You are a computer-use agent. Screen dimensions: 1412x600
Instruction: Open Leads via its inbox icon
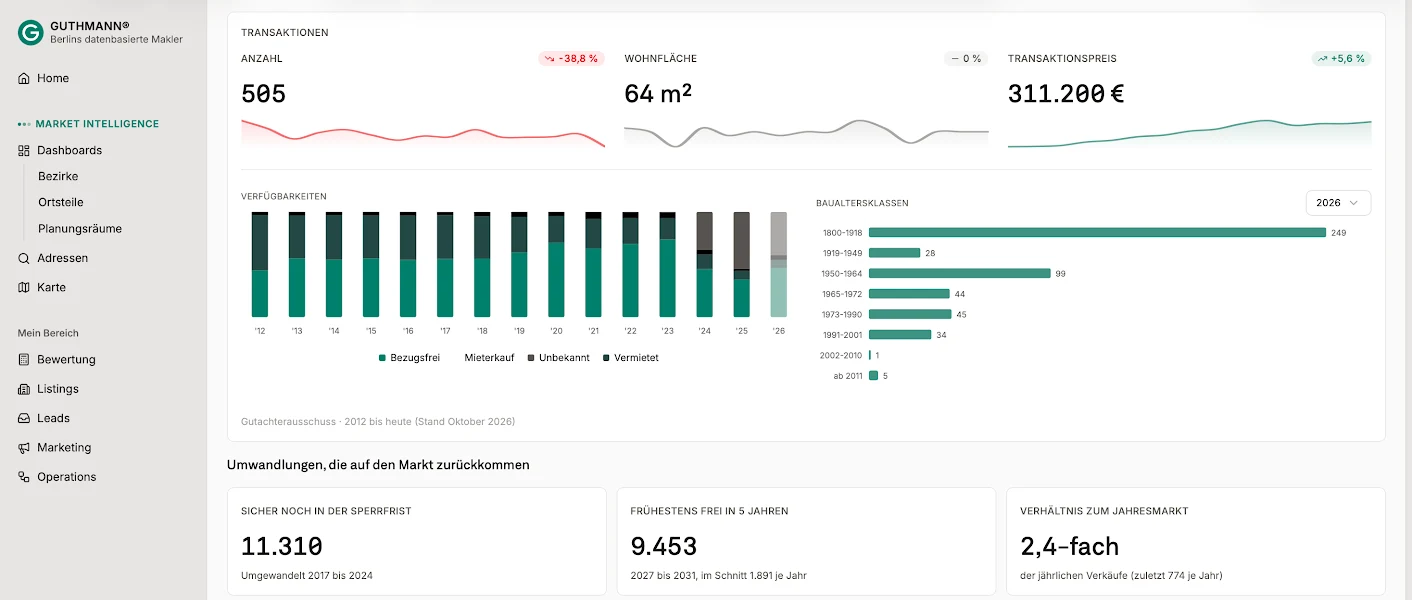click(x=24, y=418)
